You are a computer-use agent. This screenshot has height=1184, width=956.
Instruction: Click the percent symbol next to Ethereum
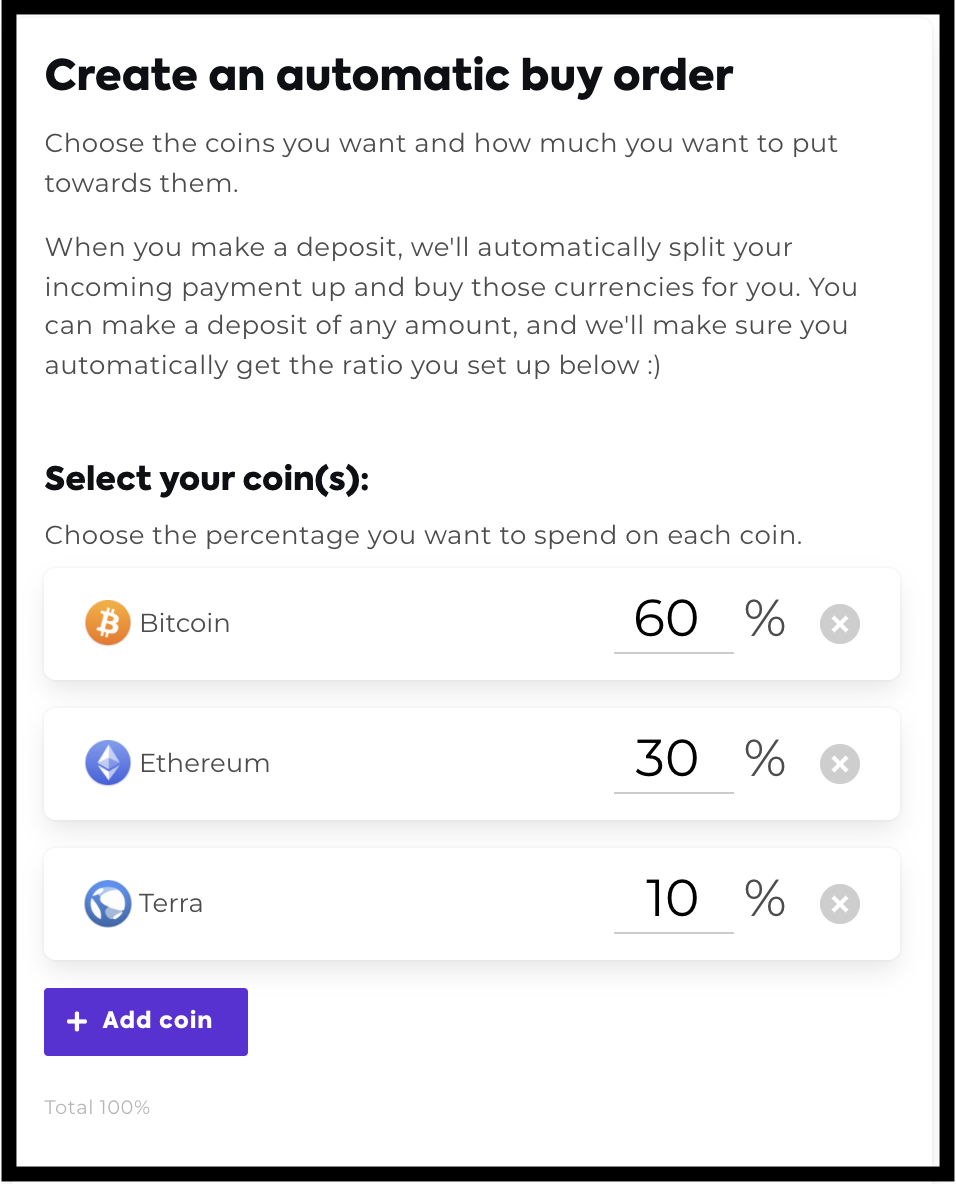(765, 761)
